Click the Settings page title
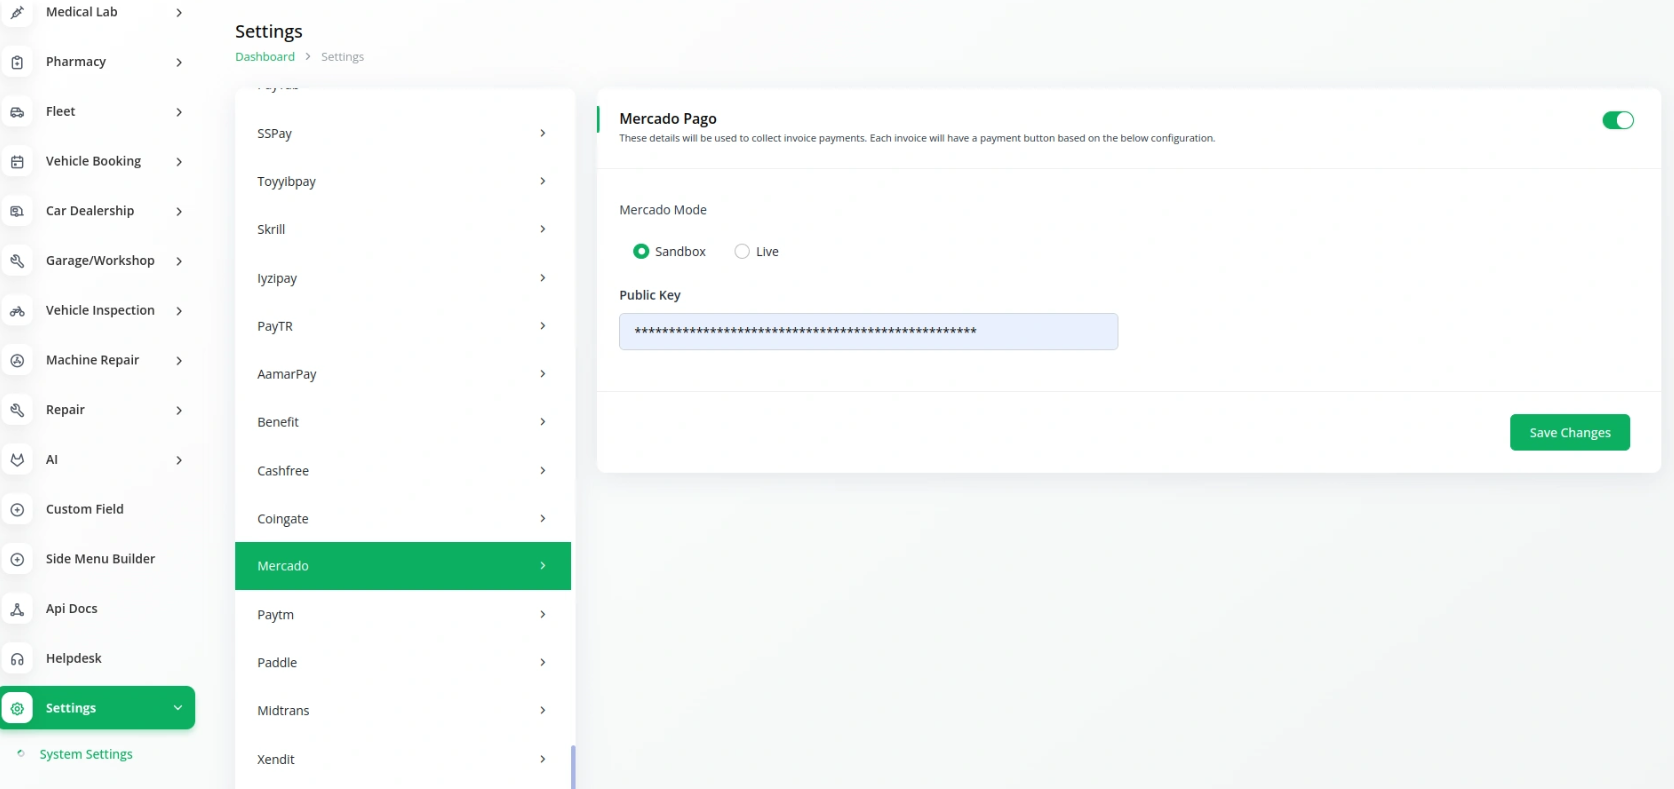This screenshot has width=1674, height=789. tap(269, 32)
